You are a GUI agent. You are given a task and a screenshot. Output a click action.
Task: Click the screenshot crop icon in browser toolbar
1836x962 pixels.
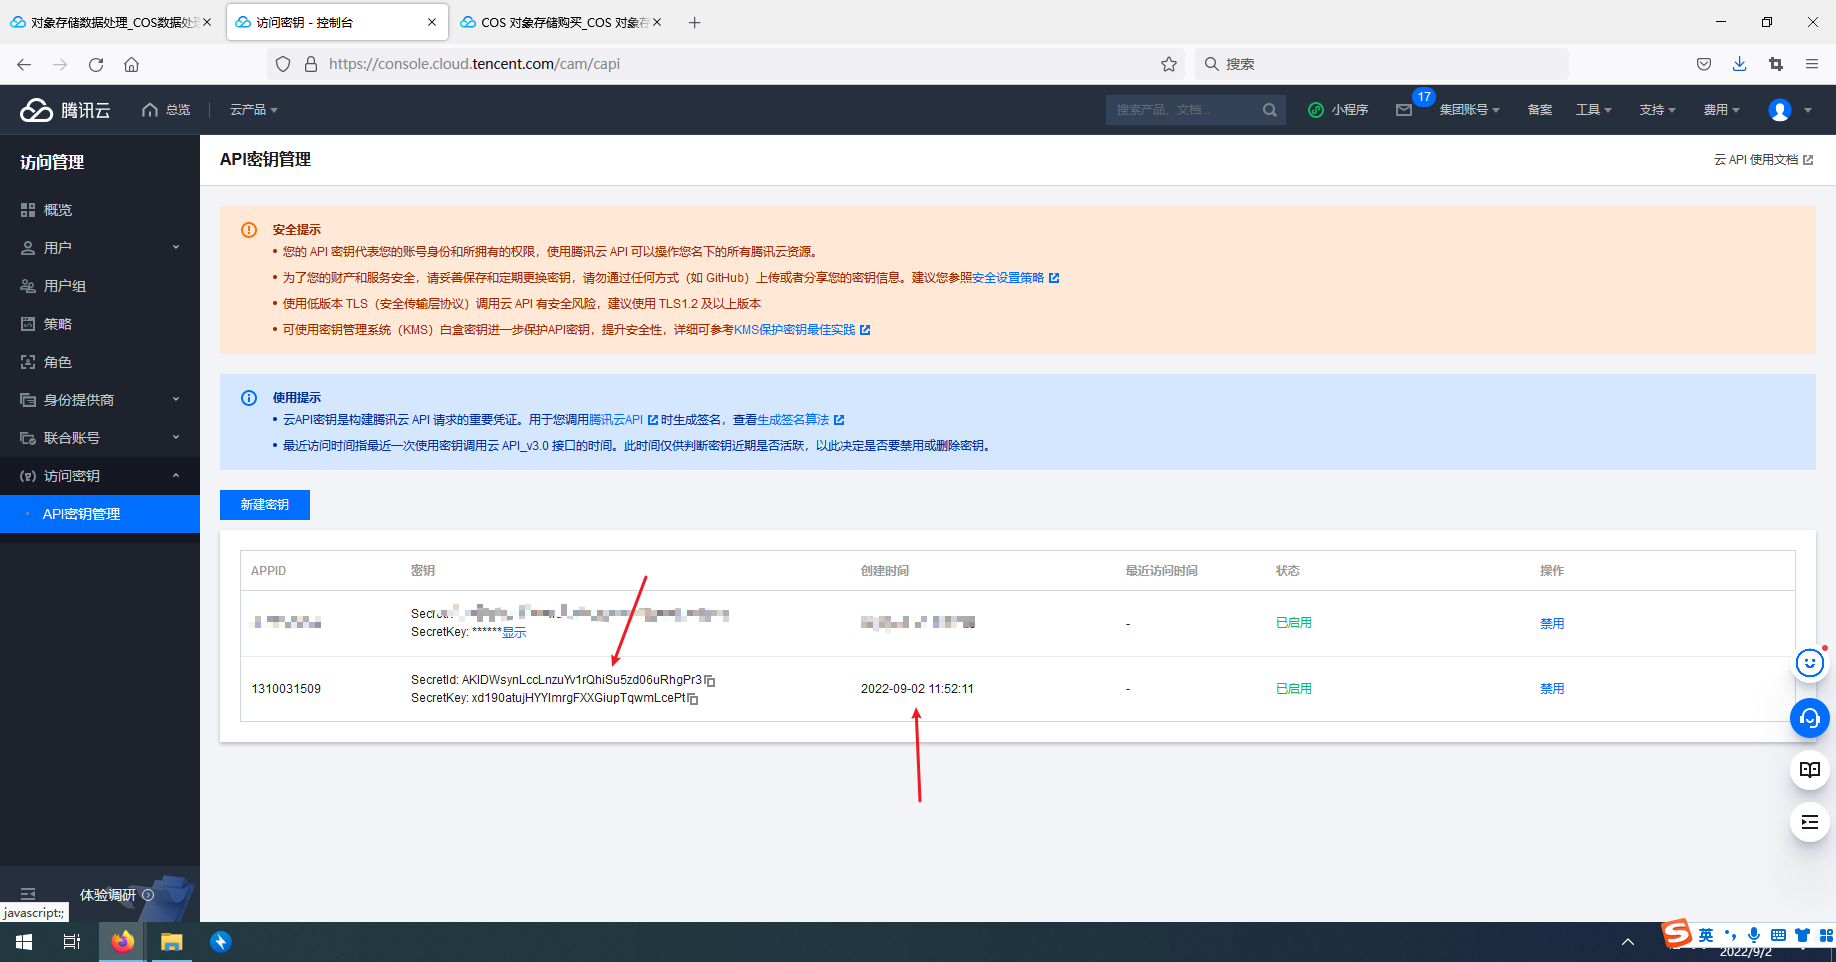tap(1776, 63)
